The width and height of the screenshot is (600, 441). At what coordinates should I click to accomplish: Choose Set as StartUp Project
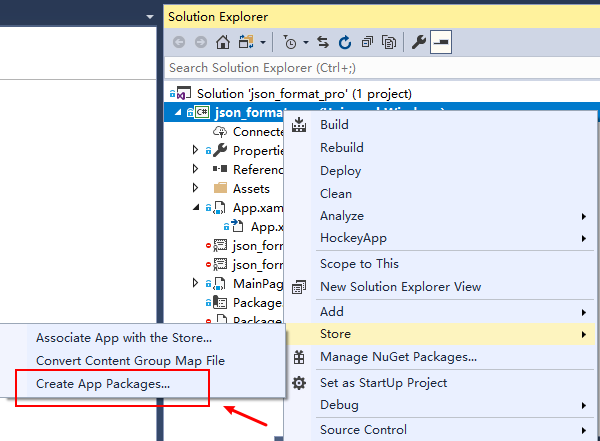[x=440, y=383]
